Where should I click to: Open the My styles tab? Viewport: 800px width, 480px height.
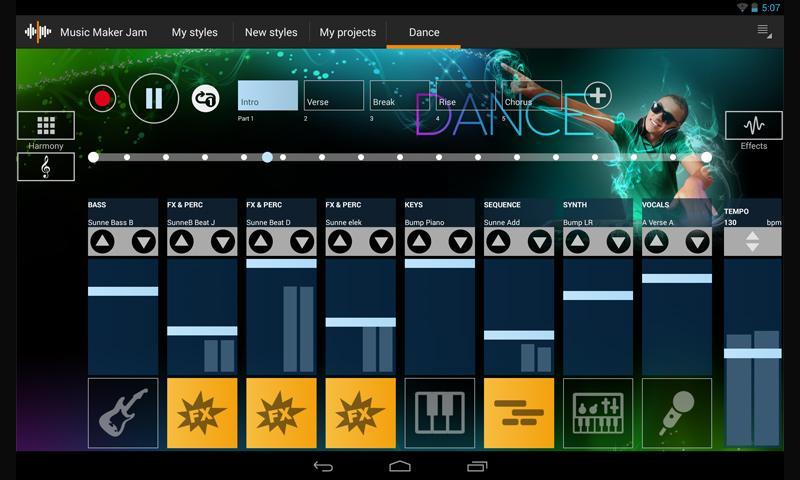(x=194, y=32)
